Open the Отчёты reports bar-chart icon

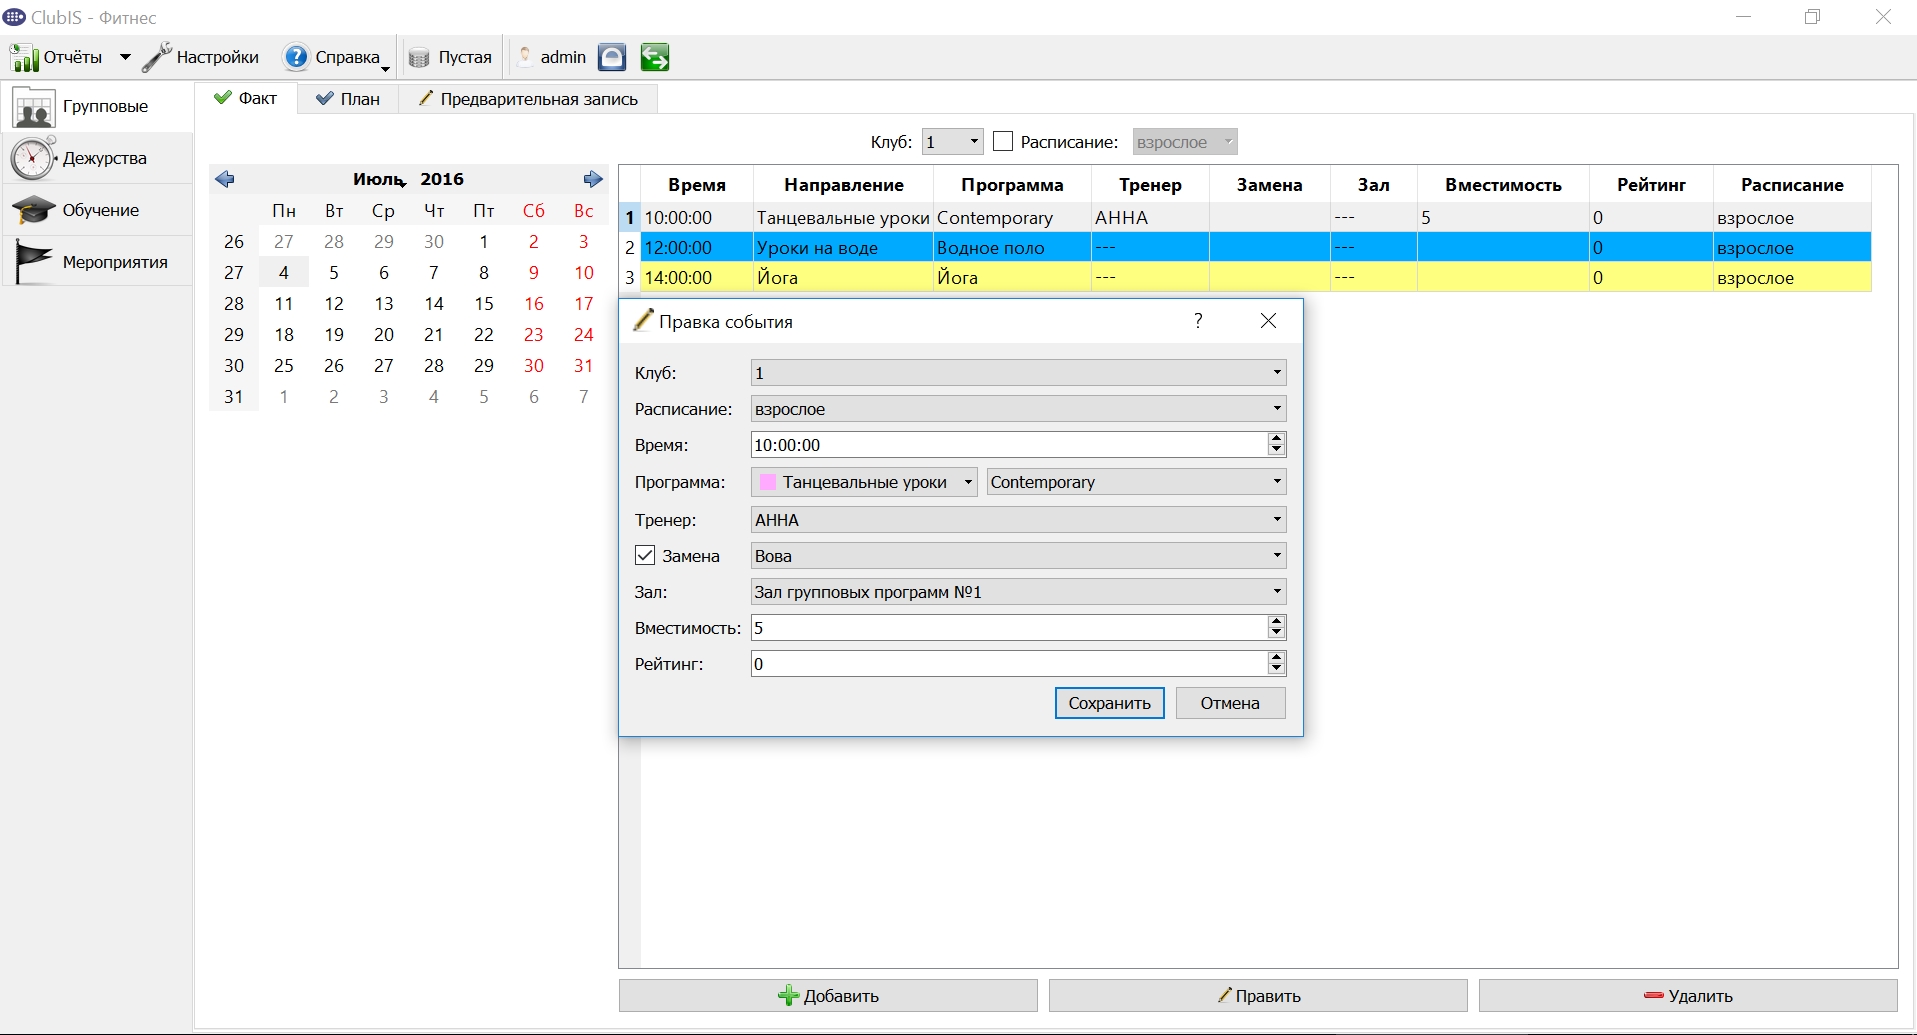pos(24,58)
